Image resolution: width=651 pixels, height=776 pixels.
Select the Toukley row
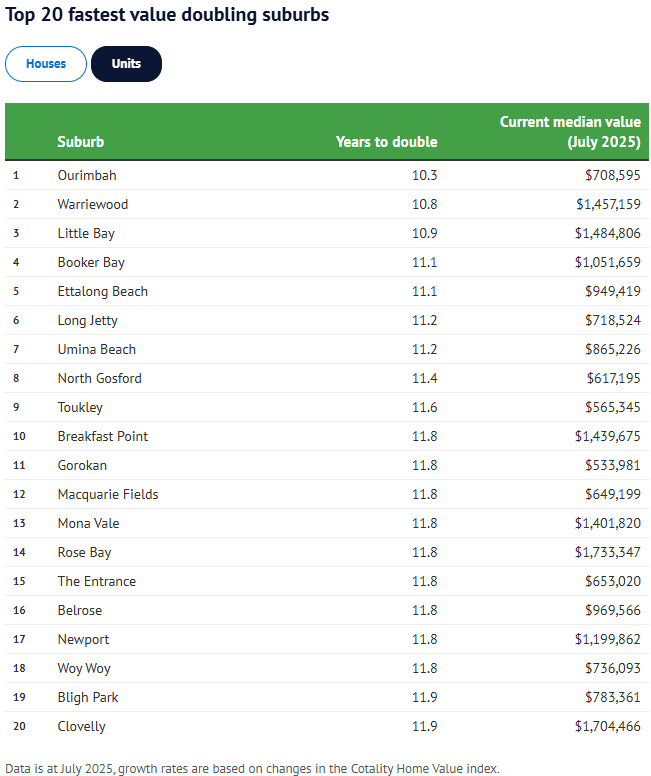tap(80, 407)
